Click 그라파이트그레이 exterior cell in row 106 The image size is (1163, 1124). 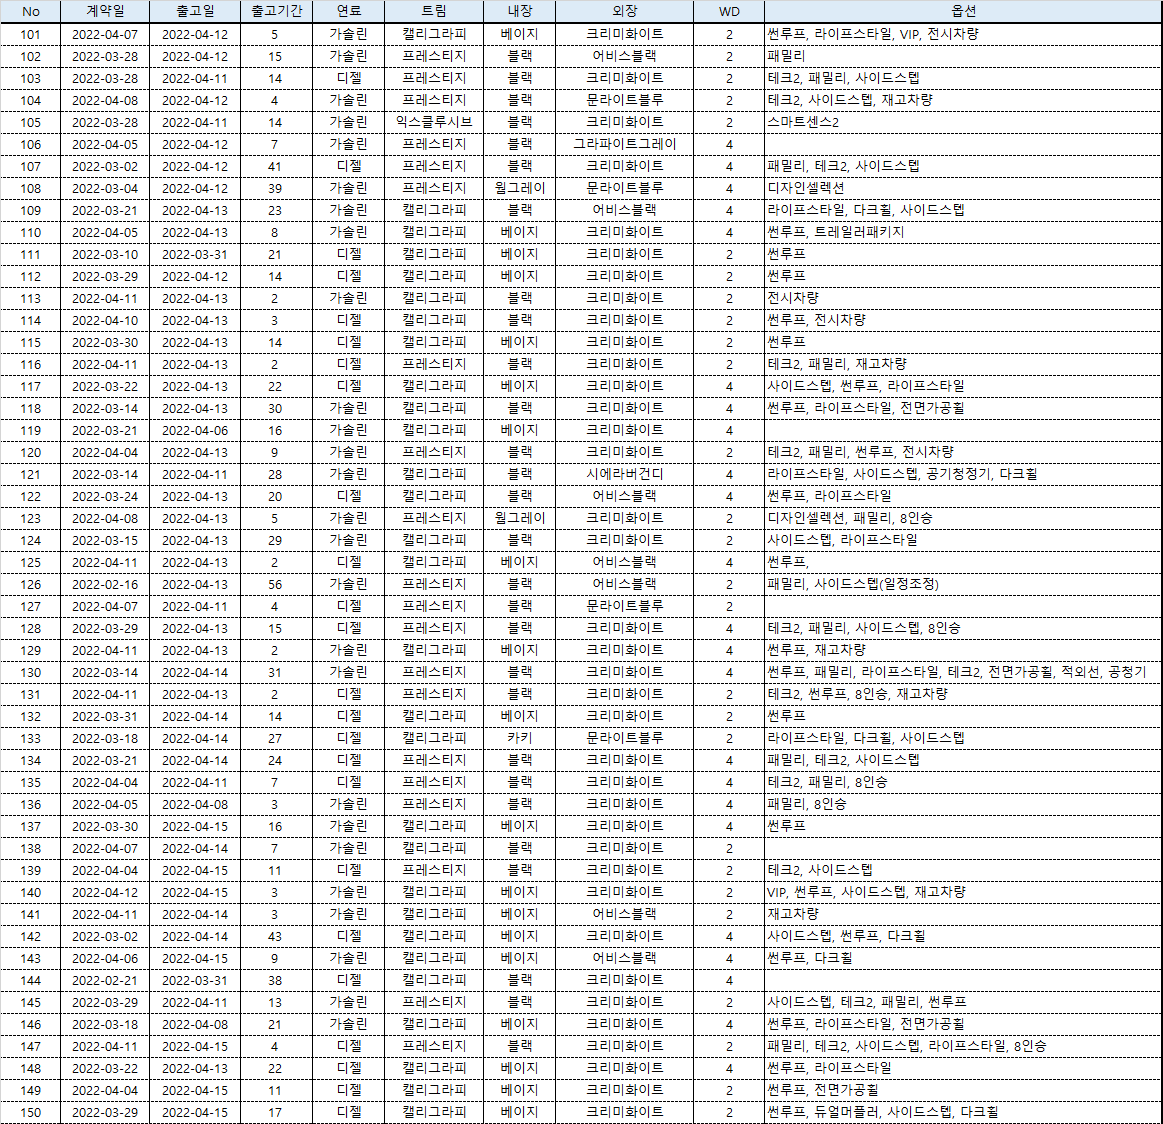625,144
